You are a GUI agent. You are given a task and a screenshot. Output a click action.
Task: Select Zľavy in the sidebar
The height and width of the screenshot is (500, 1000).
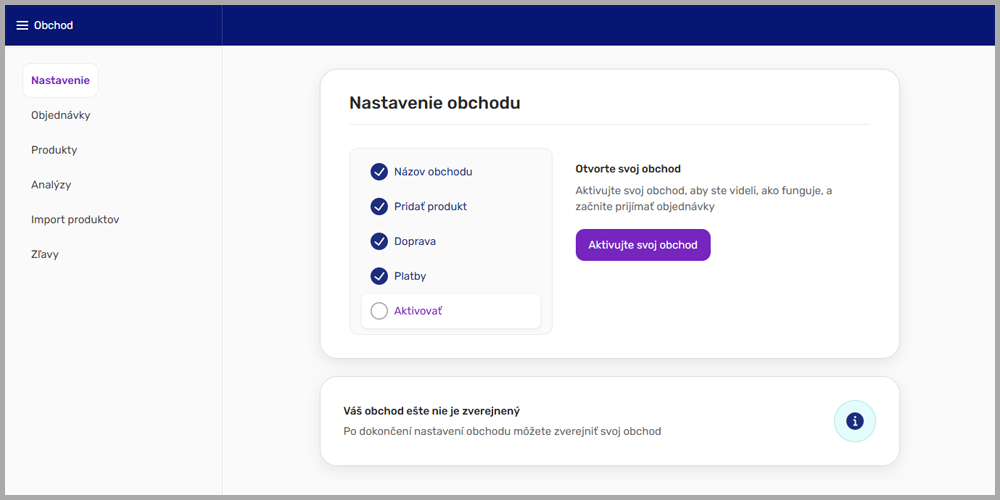45,254
